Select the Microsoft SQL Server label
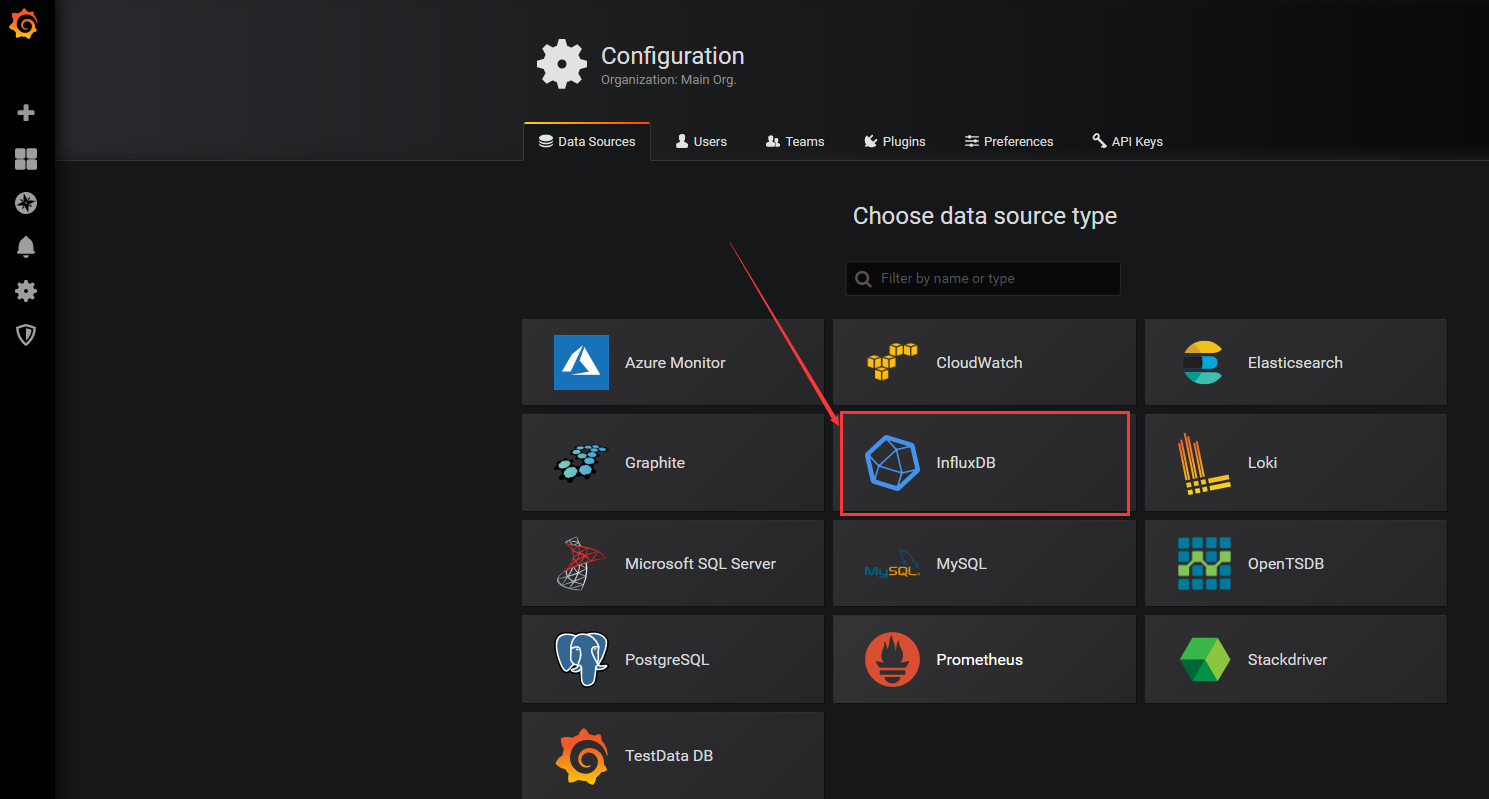The image size is (1489, 799). click(x=700, y=564)
